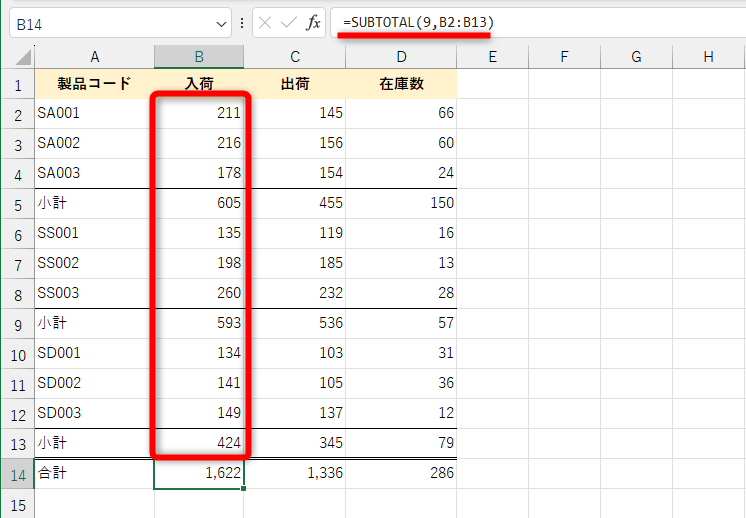Select column E header

pyautogui.click(x=492, y=57)
